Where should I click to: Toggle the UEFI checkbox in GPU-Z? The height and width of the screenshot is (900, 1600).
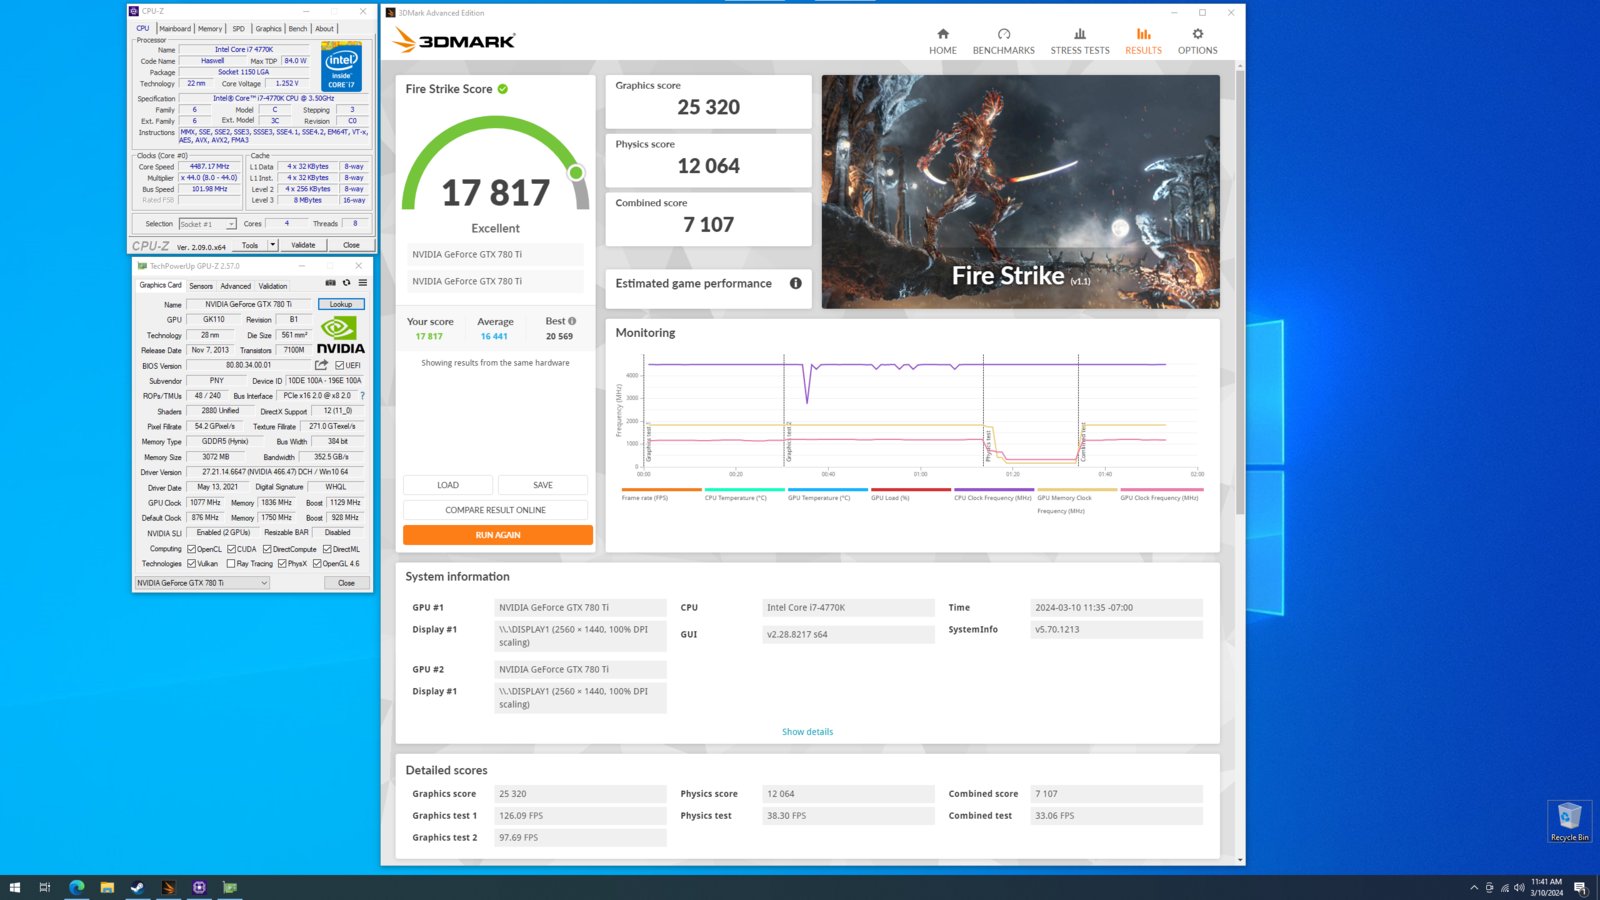pos(340,365)
